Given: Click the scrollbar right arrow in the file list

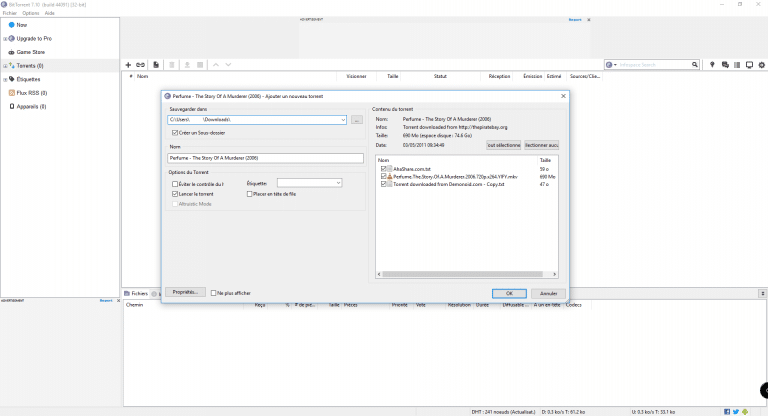Looking at the screenshot, I should point(554,274).
